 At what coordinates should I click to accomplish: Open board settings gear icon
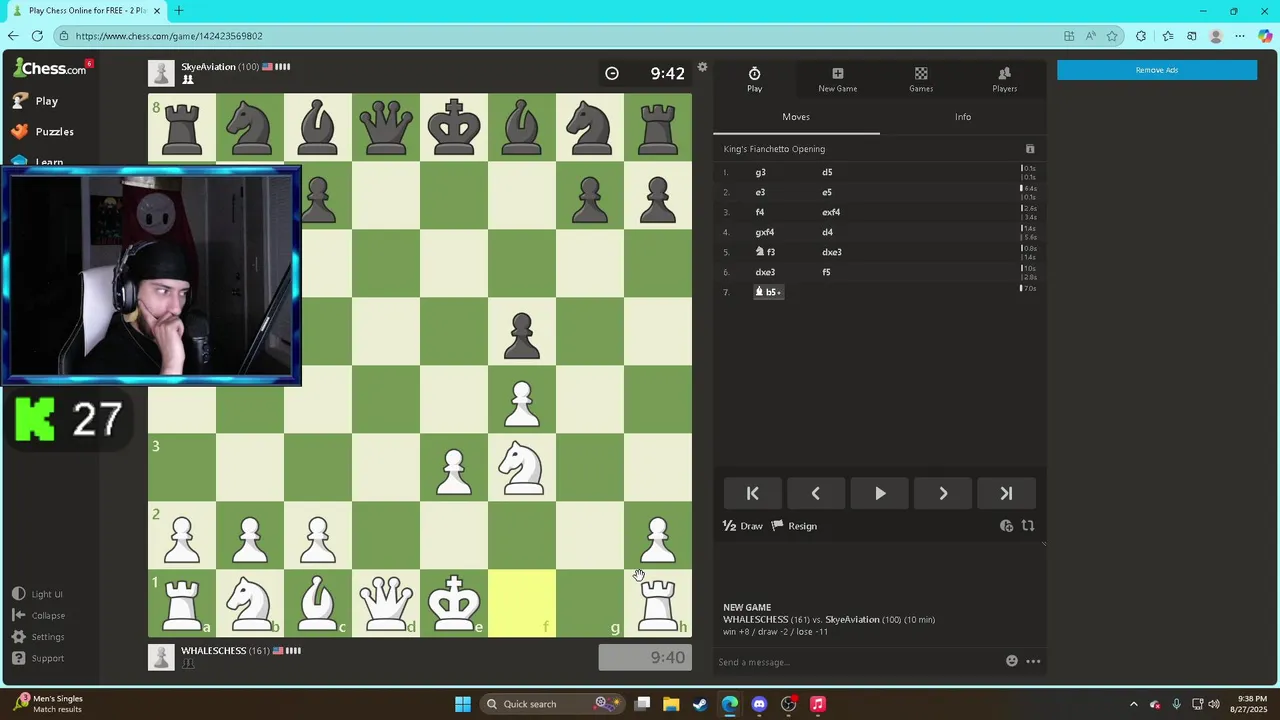703,67
